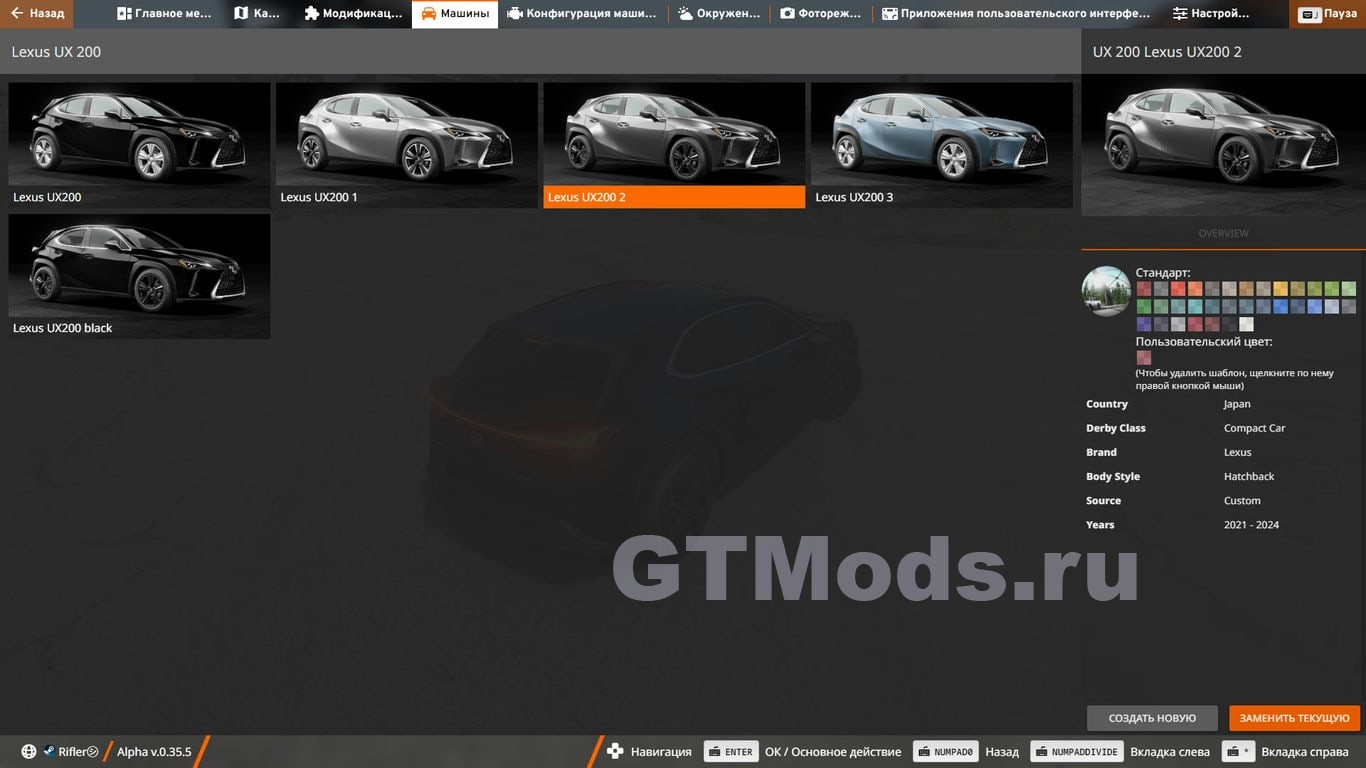Image resolution: width=1366 pixels, height=768 pixels.
Task: Click the Alpha v.0.35.5 version label
Action: [154, 752]
